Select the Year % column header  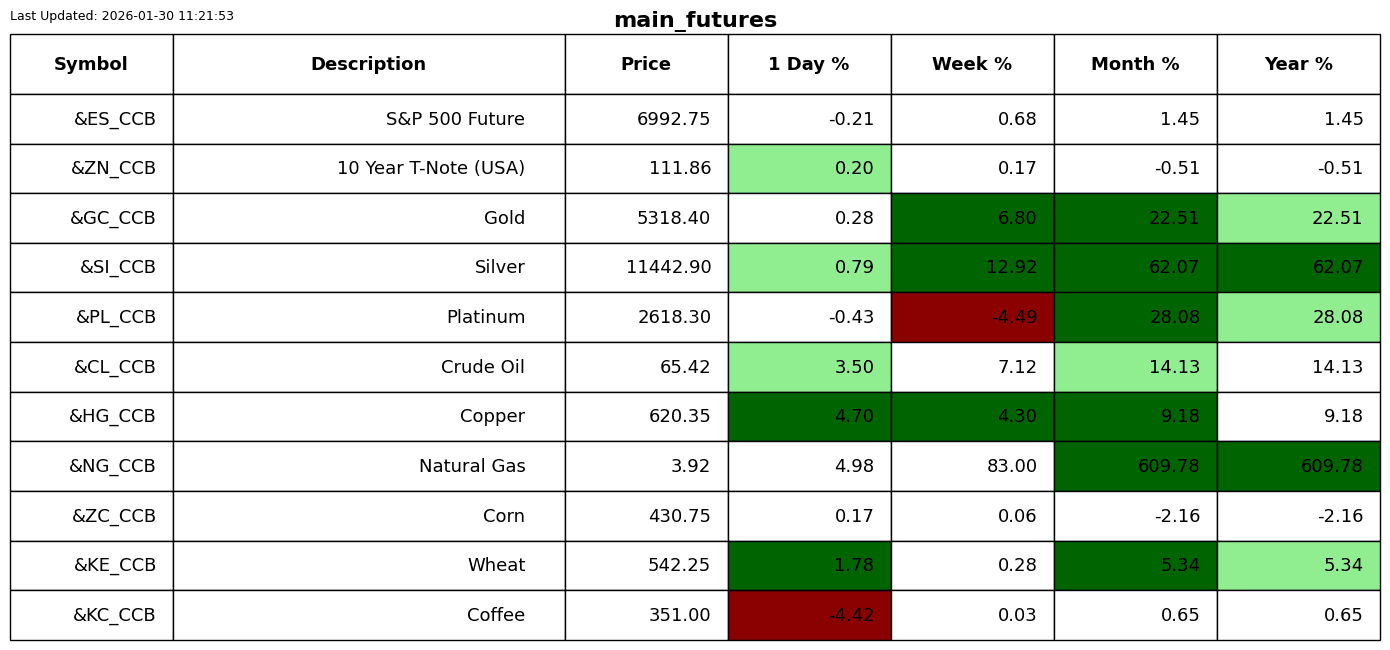coord(1298,65)
